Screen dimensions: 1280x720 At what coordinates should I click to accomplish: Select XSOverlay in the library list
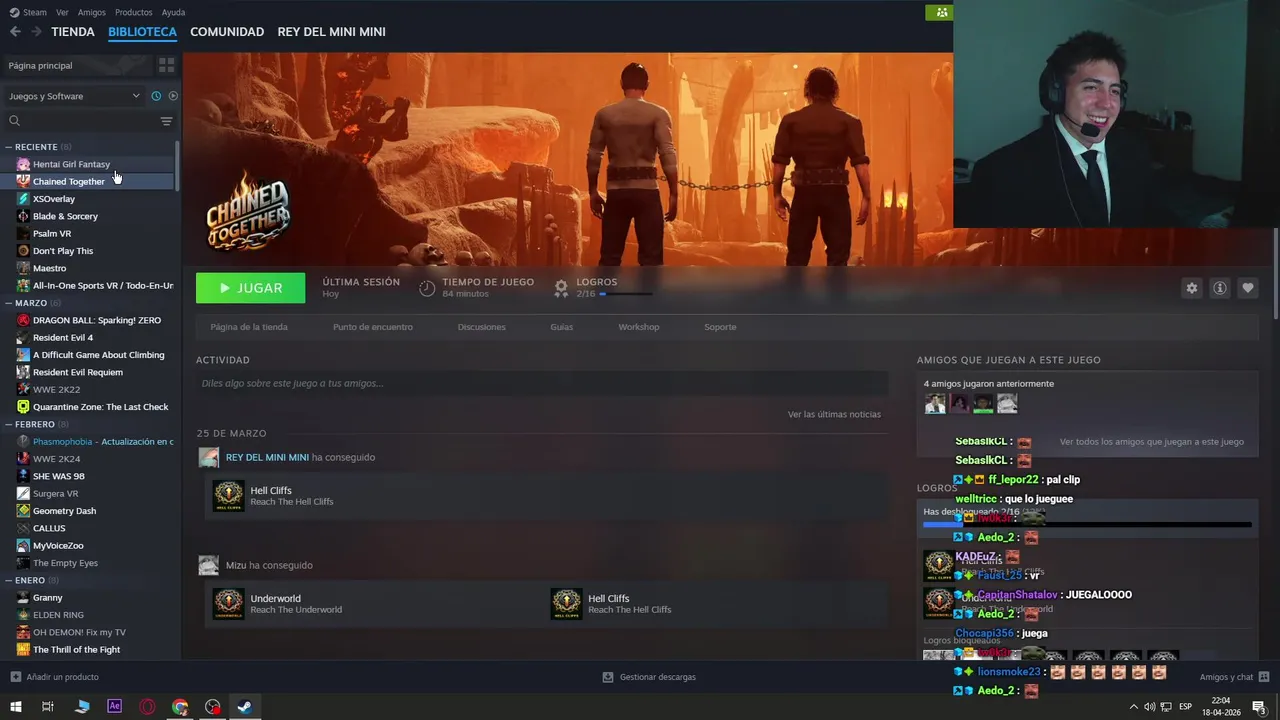[54, 199]
